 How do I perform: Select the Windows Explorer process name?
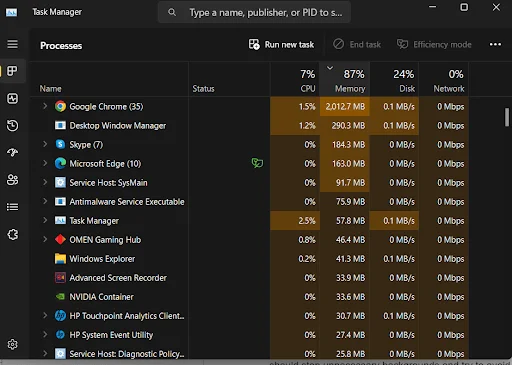click(x=102, y=259)
